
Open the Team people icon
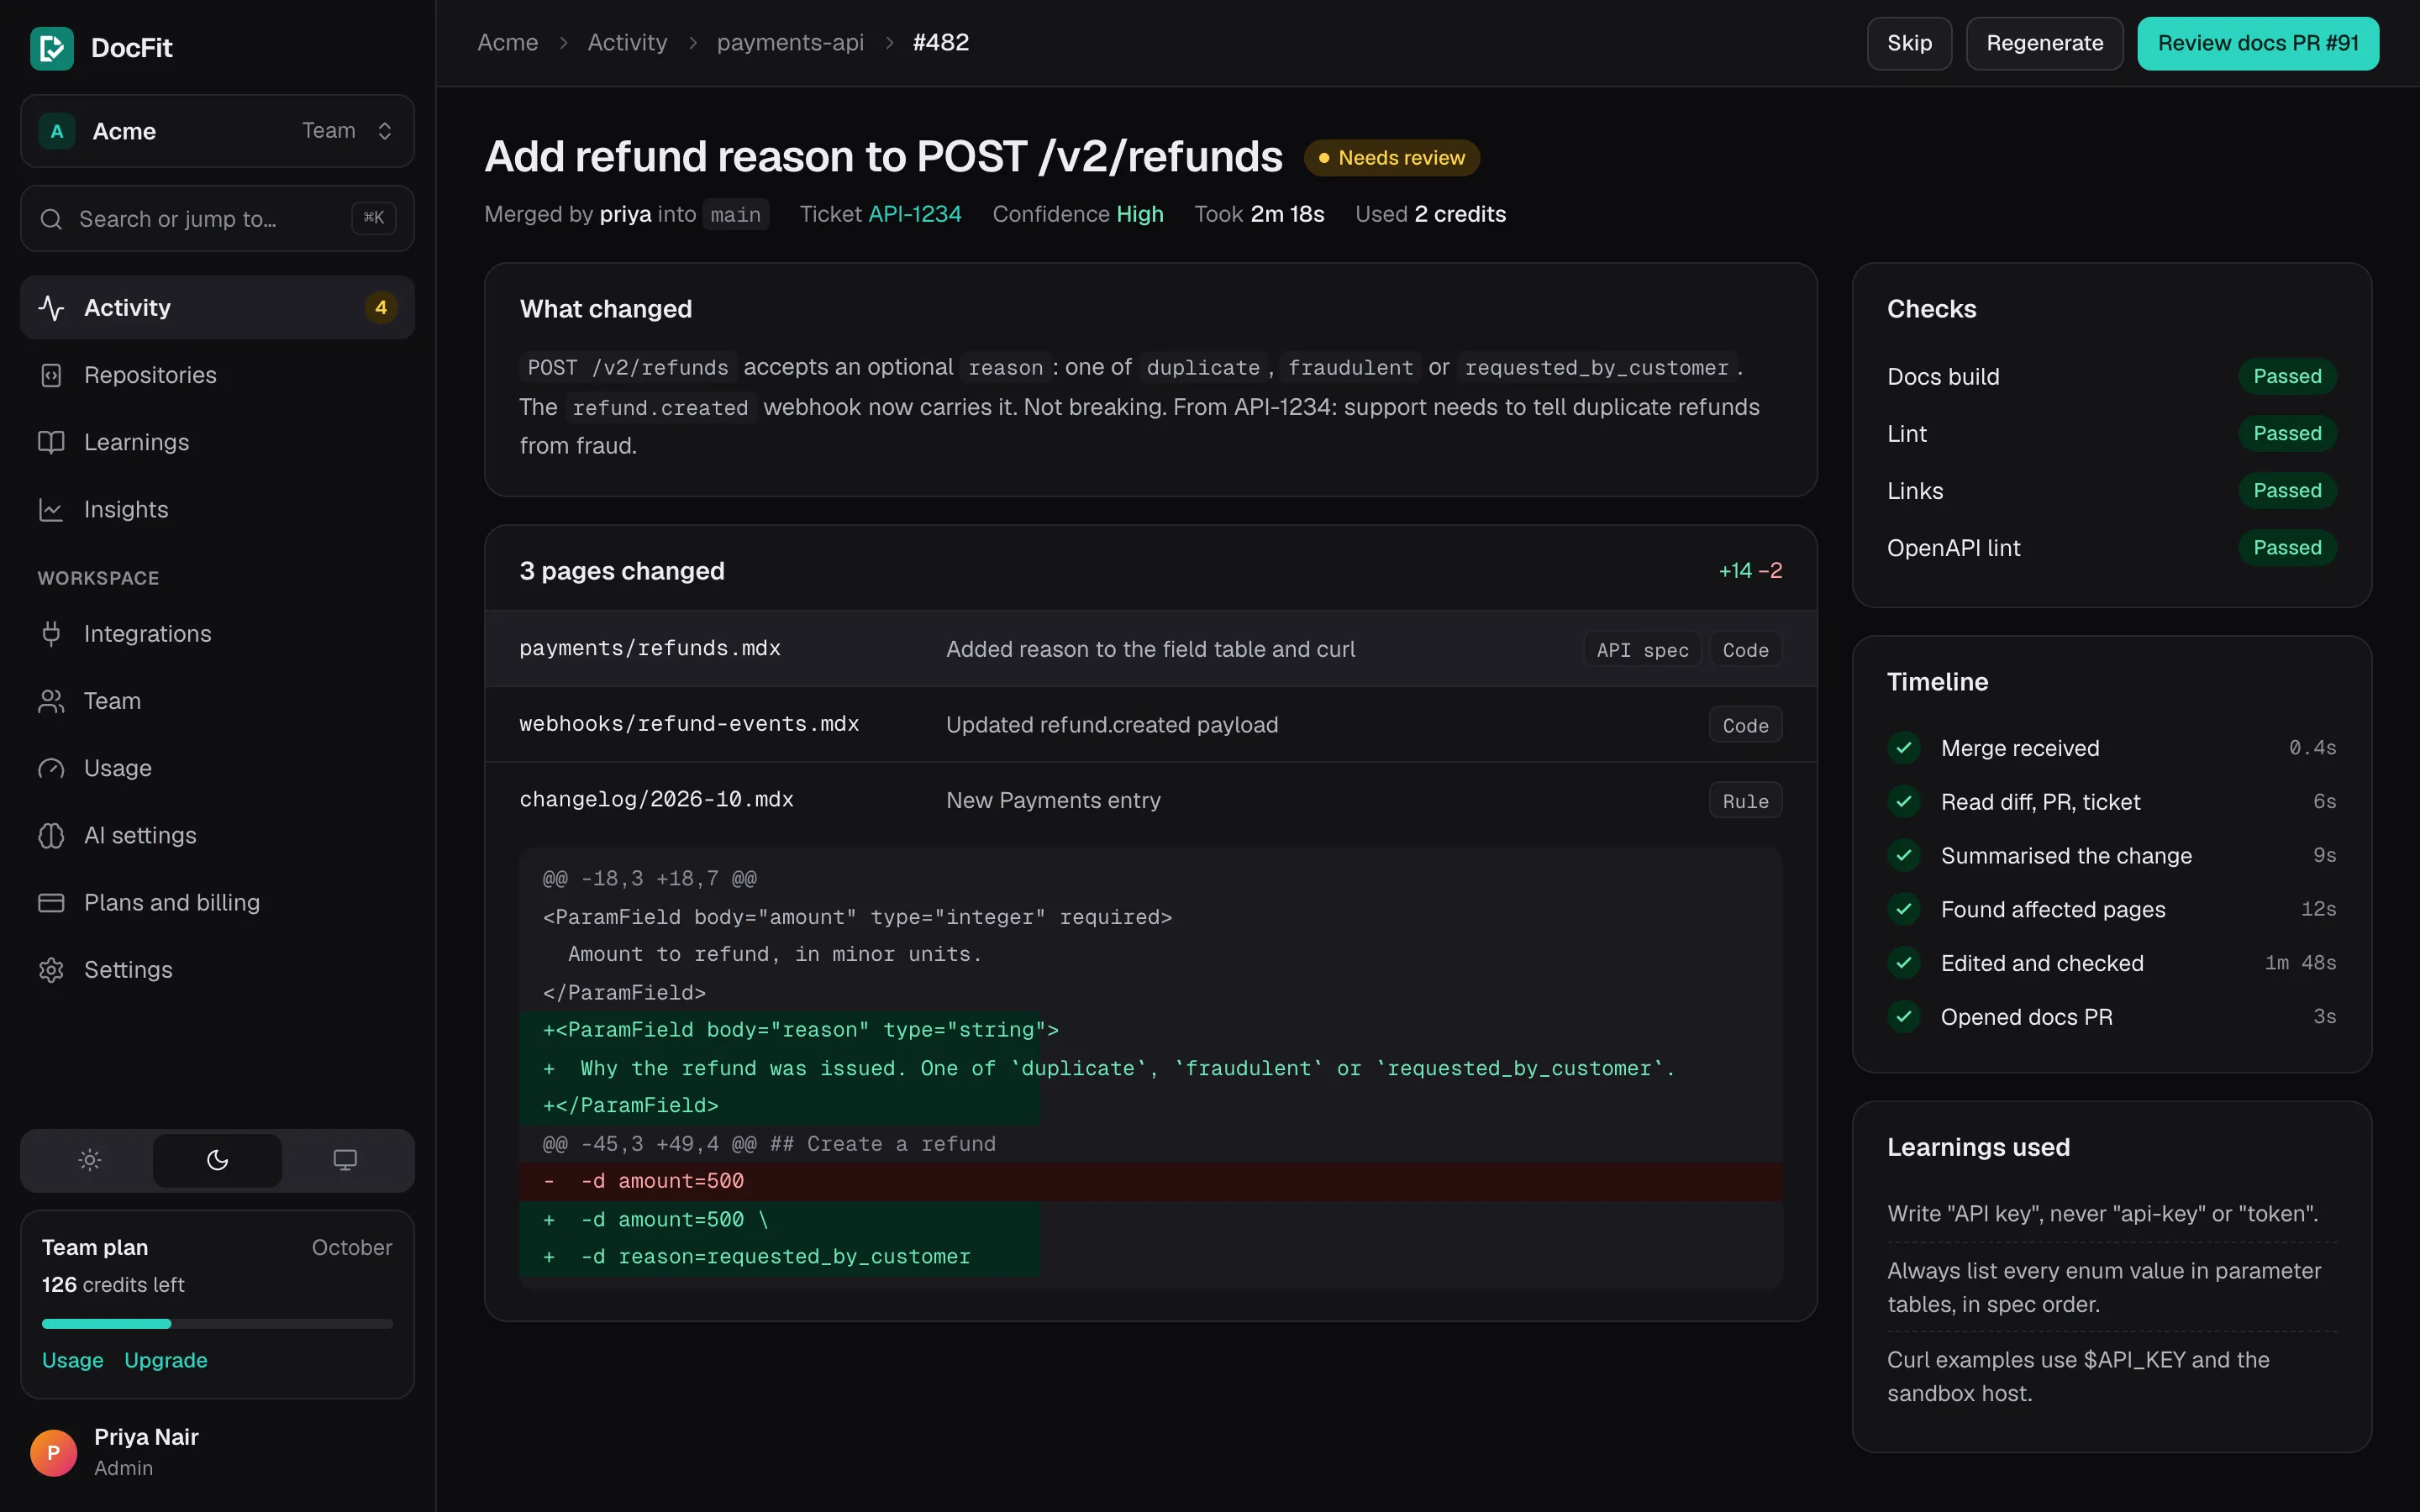pos(51,701)
